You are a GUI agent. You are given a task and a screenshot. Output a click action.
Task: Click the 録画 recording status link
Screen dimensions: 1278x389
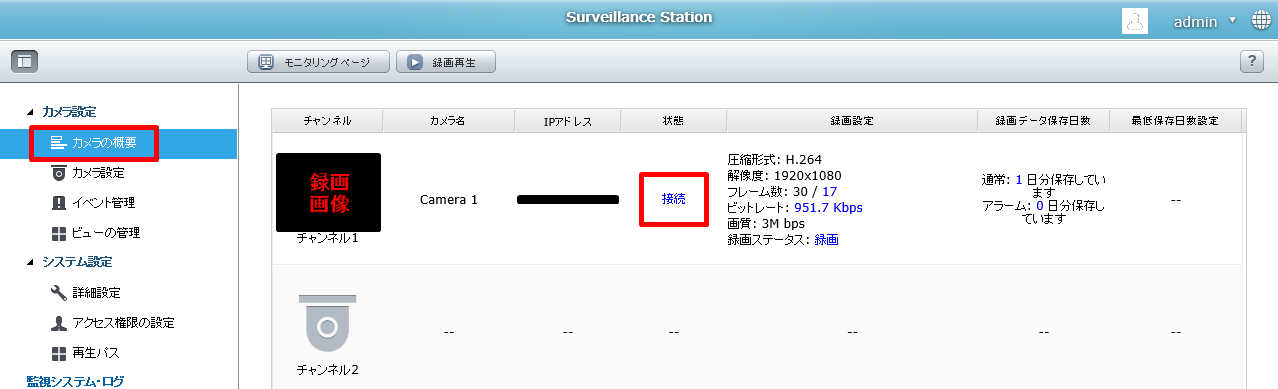pyautogui.click(x=826, y=240)
